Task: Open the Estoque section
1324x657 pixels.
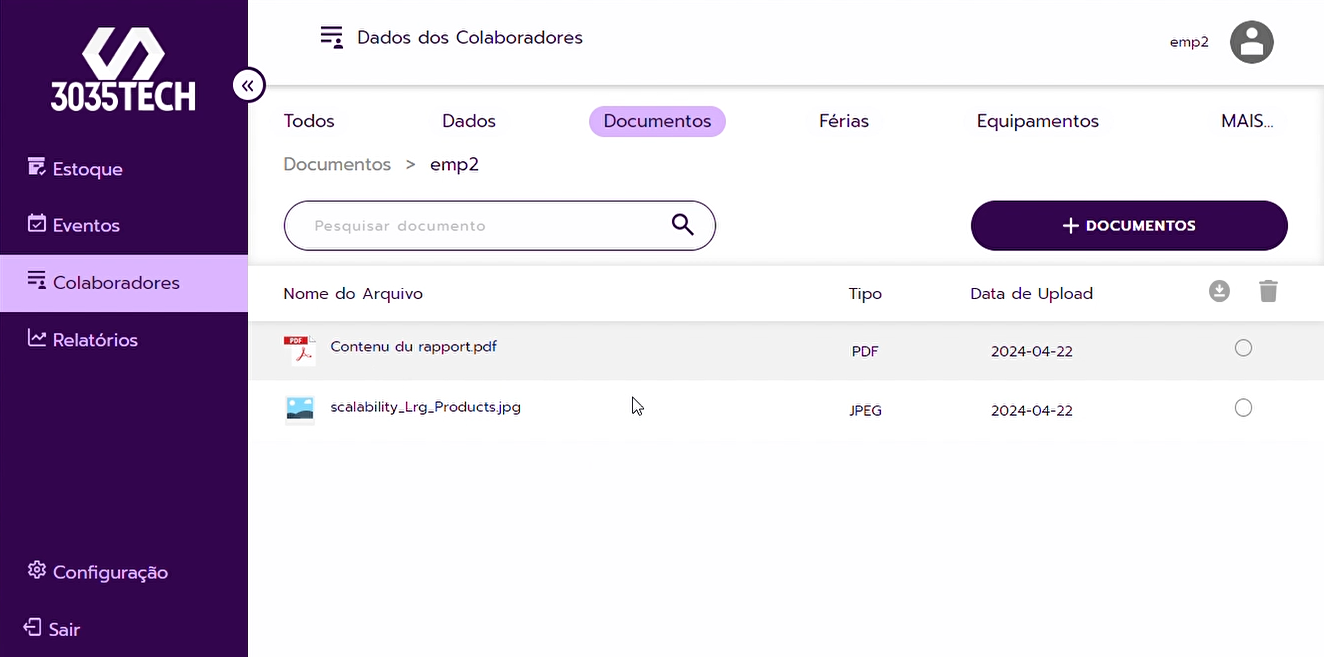Action: (x=75, y=168)
